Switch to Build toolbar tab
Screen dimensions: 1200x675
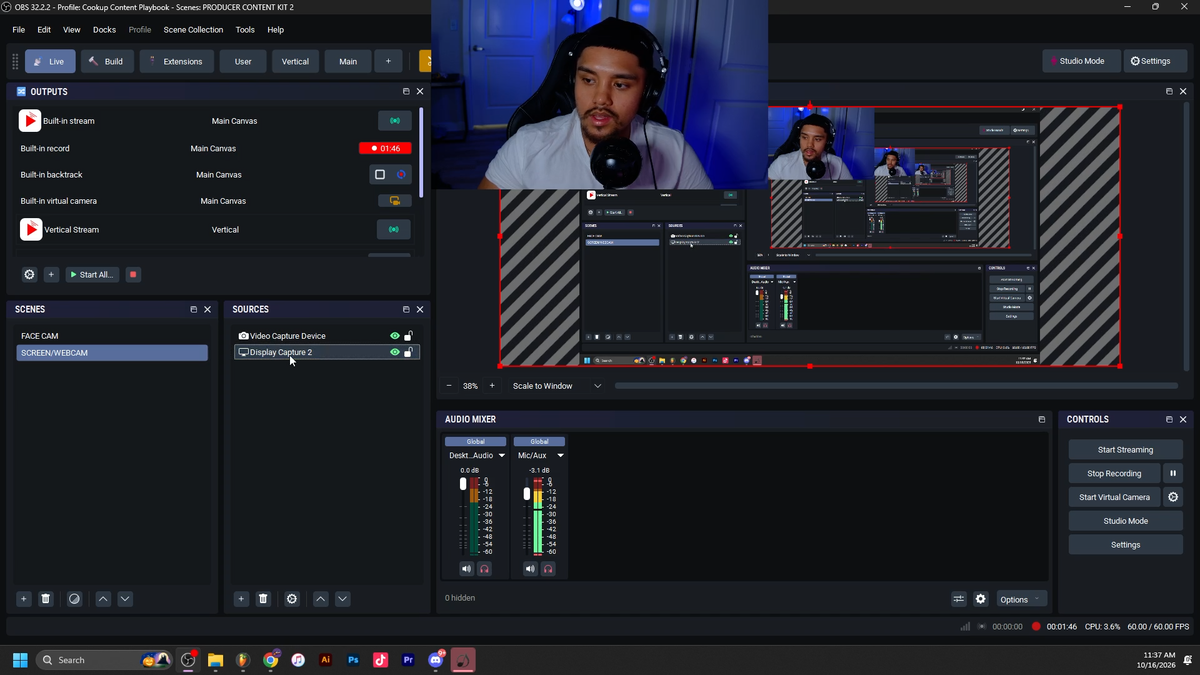click(107, 61)
